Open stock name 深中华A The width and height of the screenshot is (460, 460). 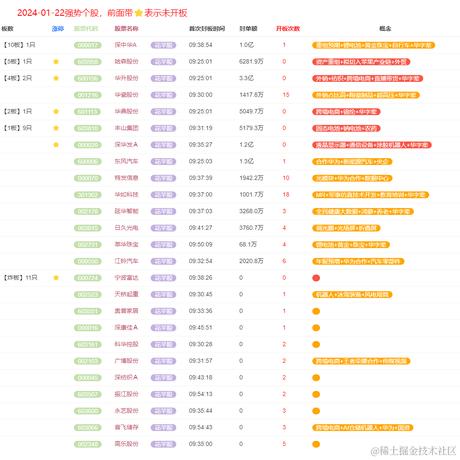pyautogui.click(x=126, y=45)
